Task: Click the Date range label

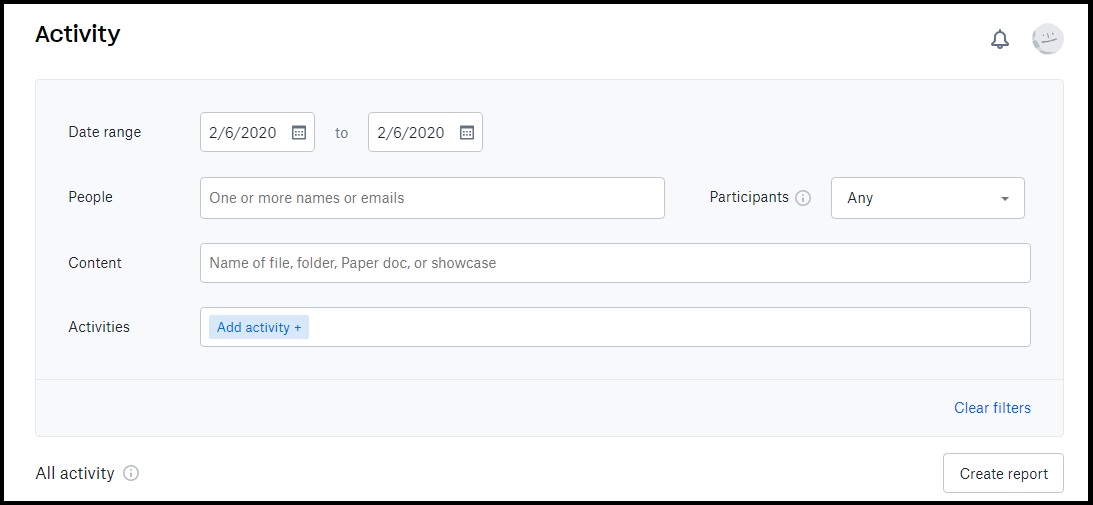Action: 105,132
